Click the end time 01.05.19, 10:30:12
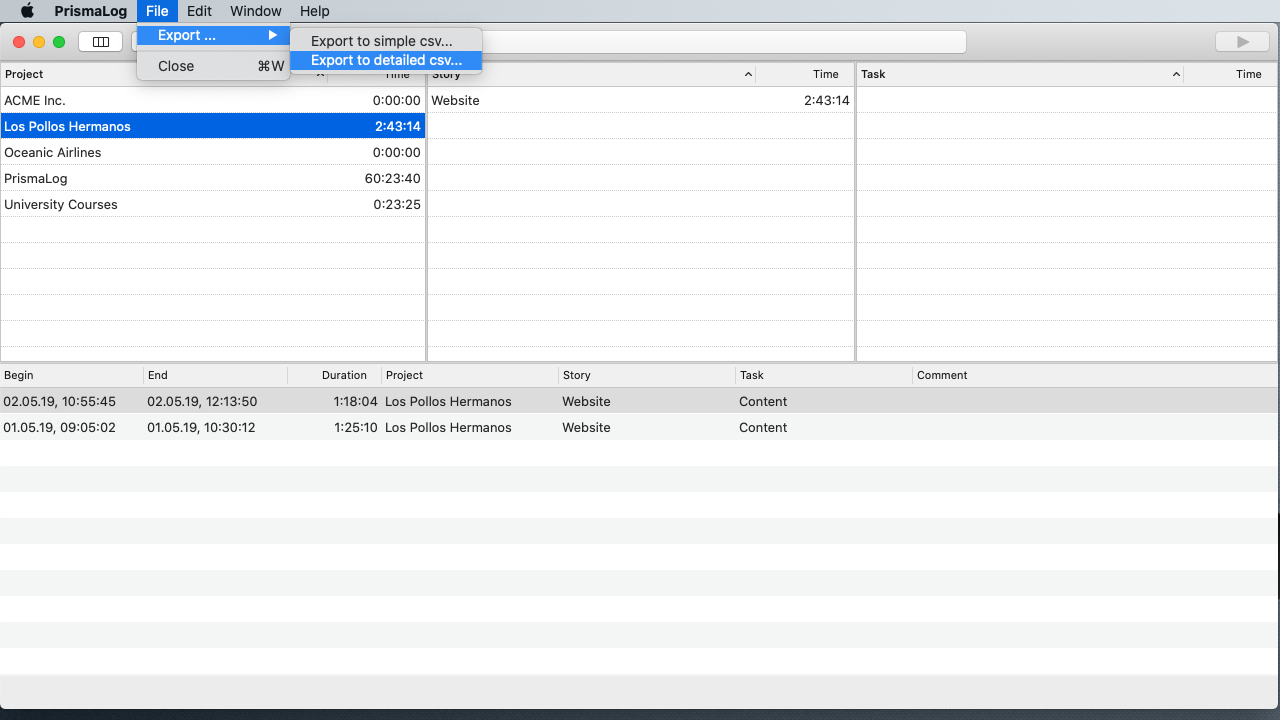 point(201,427)
